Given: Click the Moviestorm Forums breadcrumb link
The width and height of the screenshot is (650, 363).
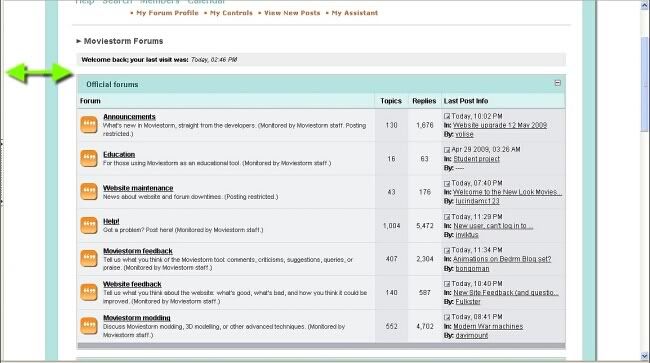Looking at the screenshot, I should [x=124, y=41].
